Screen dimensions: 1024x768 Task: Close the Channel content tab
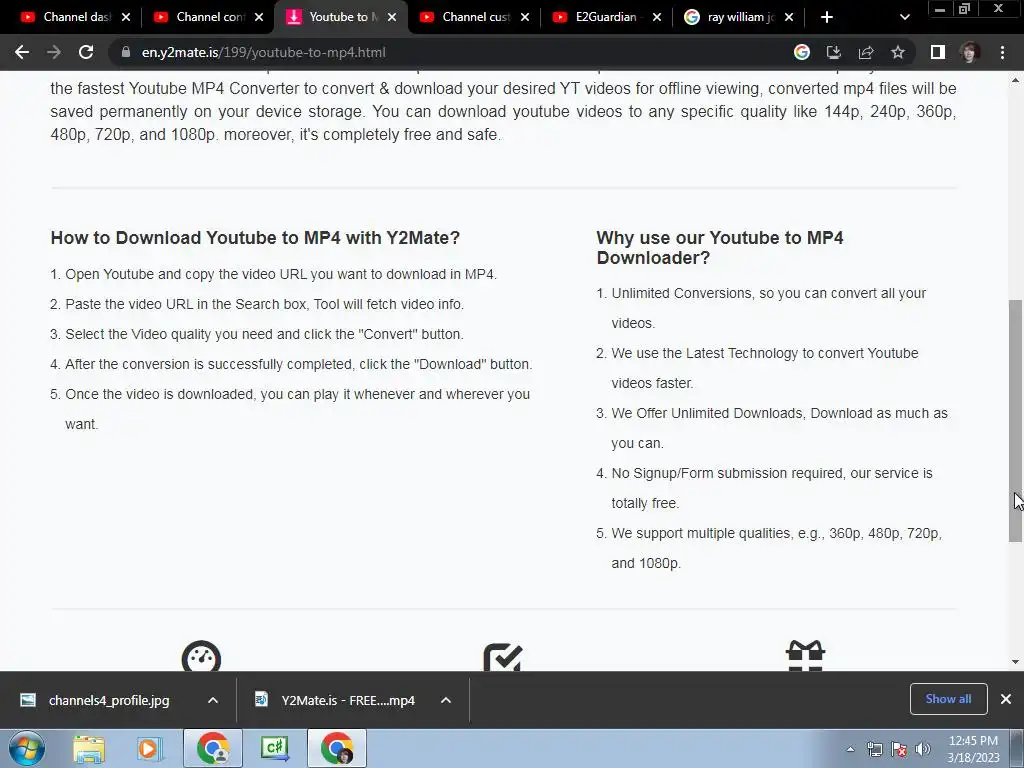[259, 17]
